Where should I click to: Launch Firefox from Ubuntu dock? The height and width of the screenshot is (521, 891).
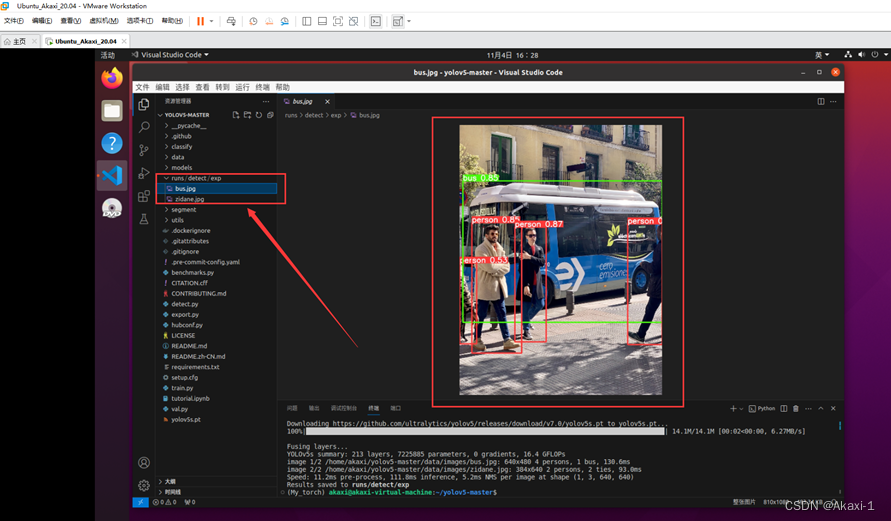[112, 78]
